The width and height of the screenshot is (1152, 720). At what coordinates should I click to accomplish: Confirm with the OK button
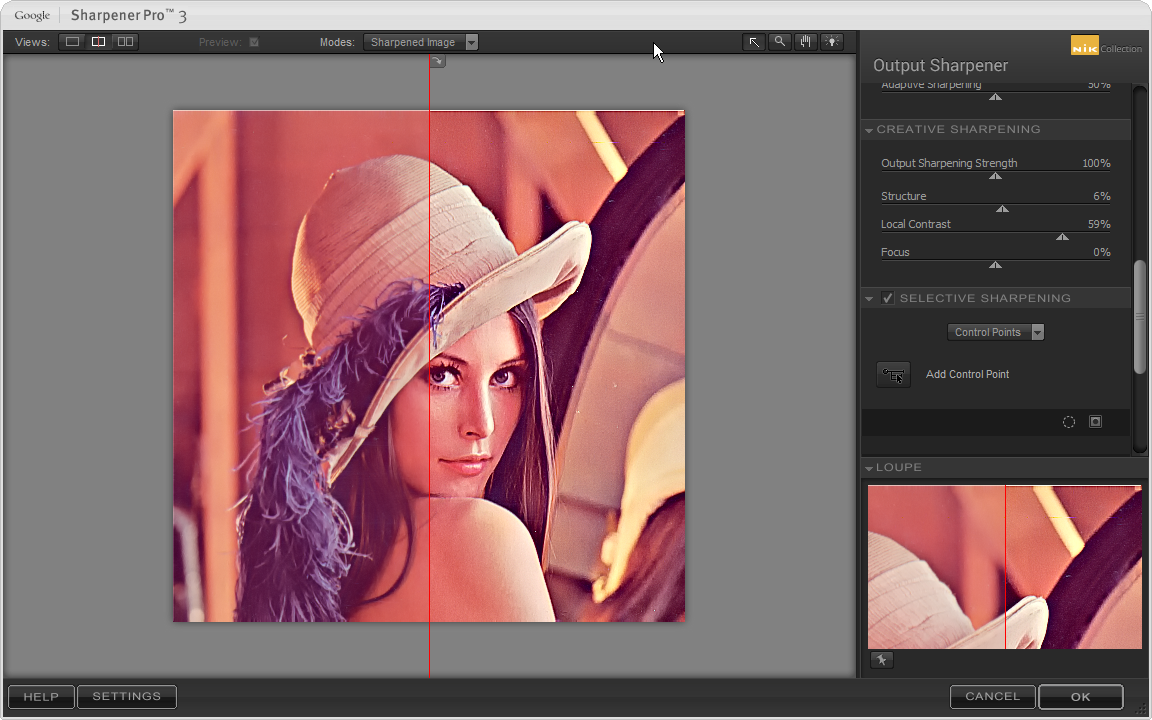(1081, 696)
